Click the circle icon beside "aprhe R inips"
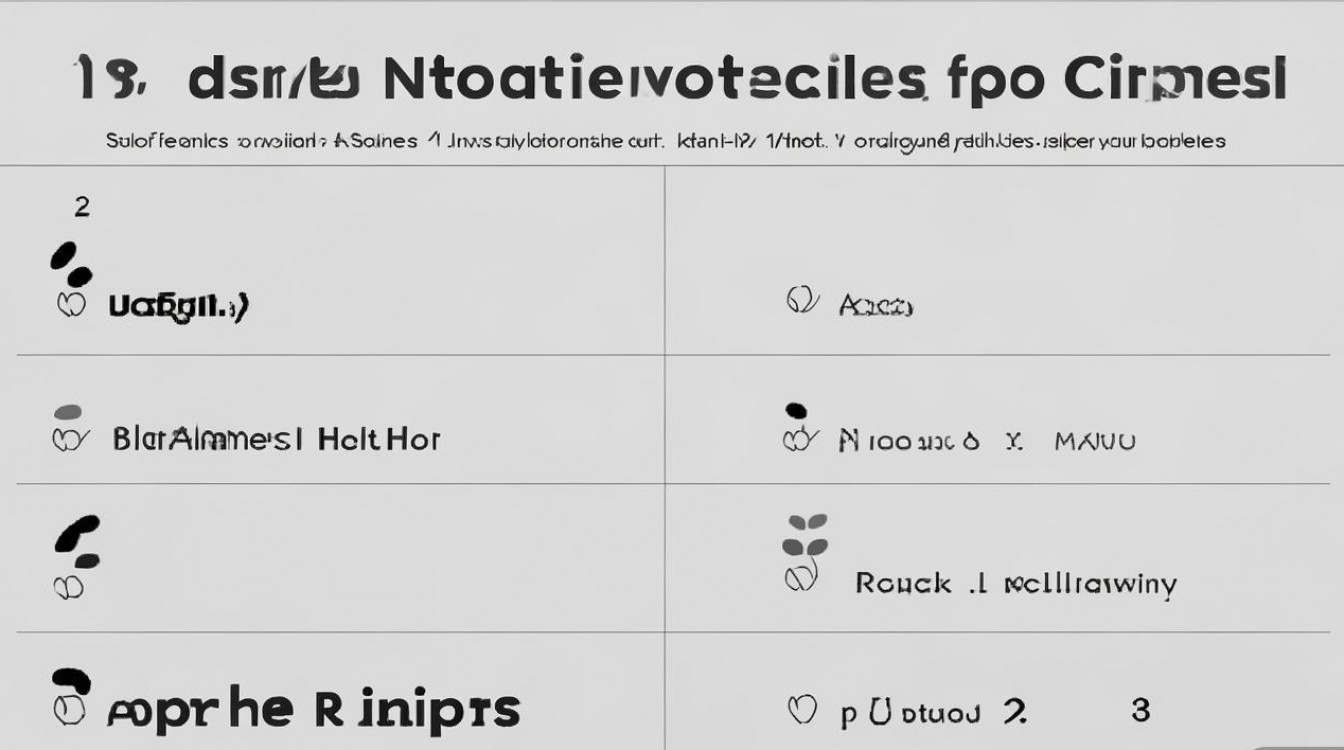 68,710
